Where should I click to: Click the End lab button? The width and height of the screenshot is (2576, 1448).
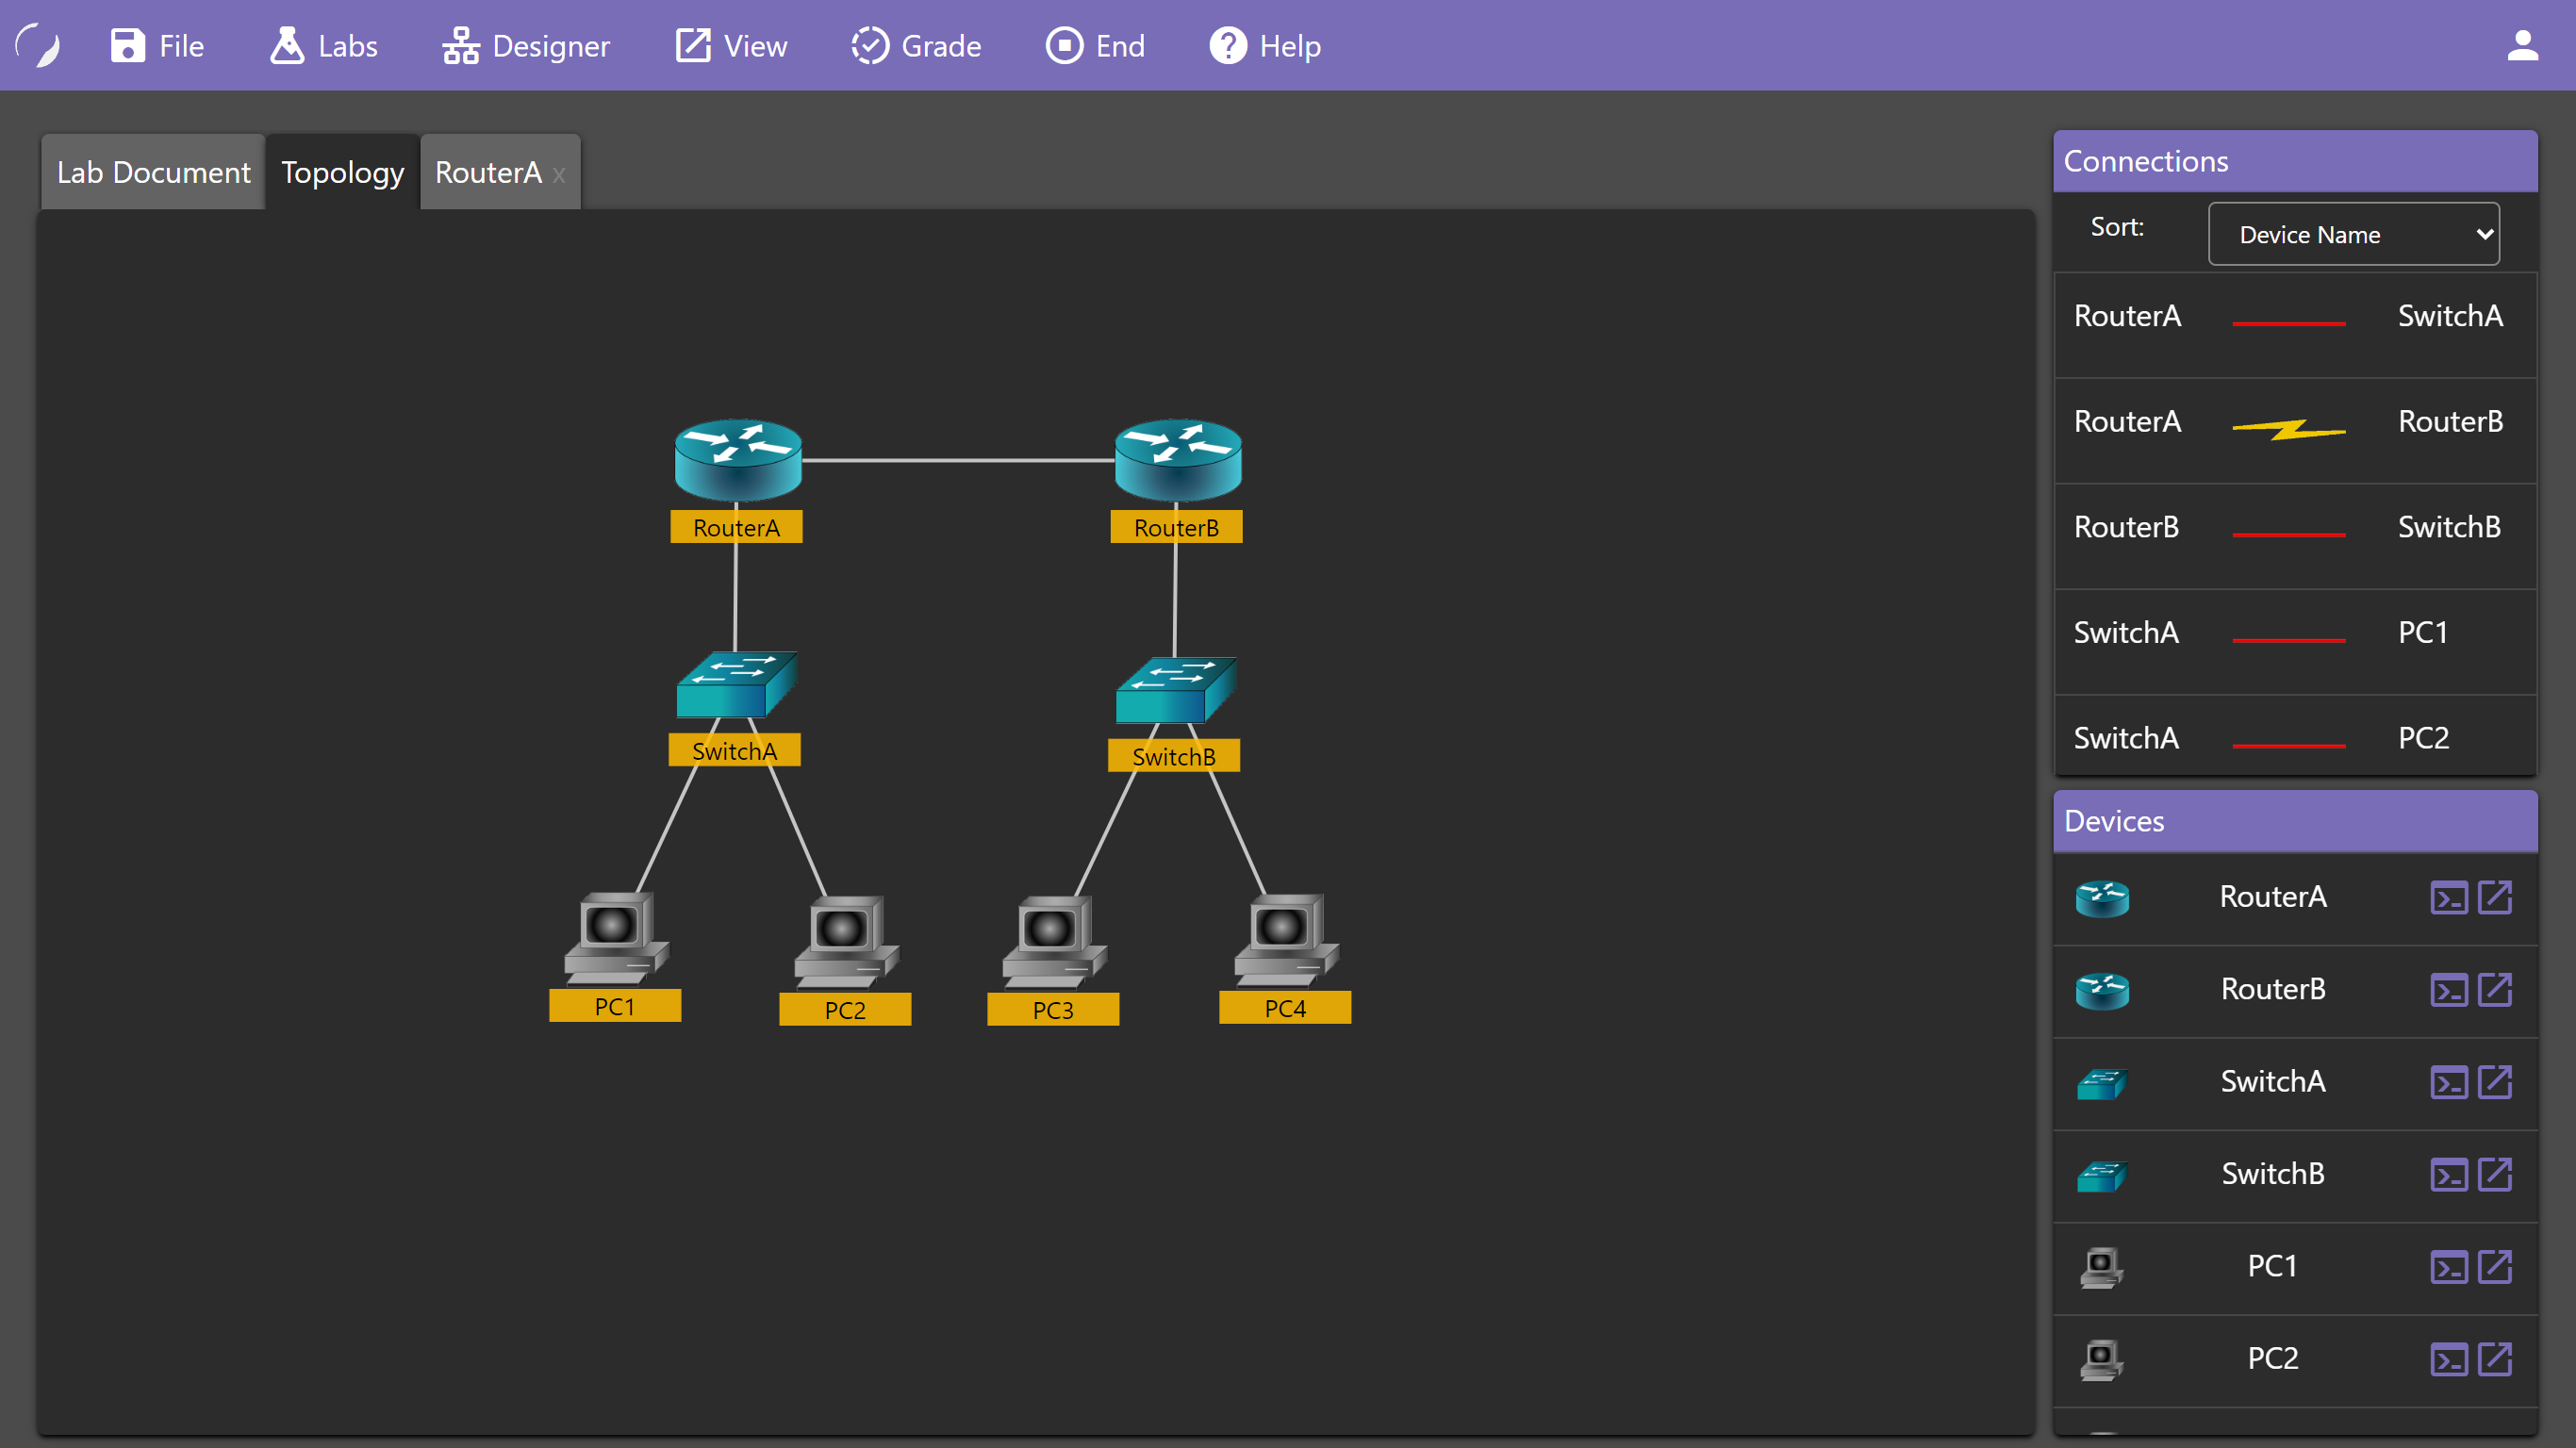coord(1095,46)
